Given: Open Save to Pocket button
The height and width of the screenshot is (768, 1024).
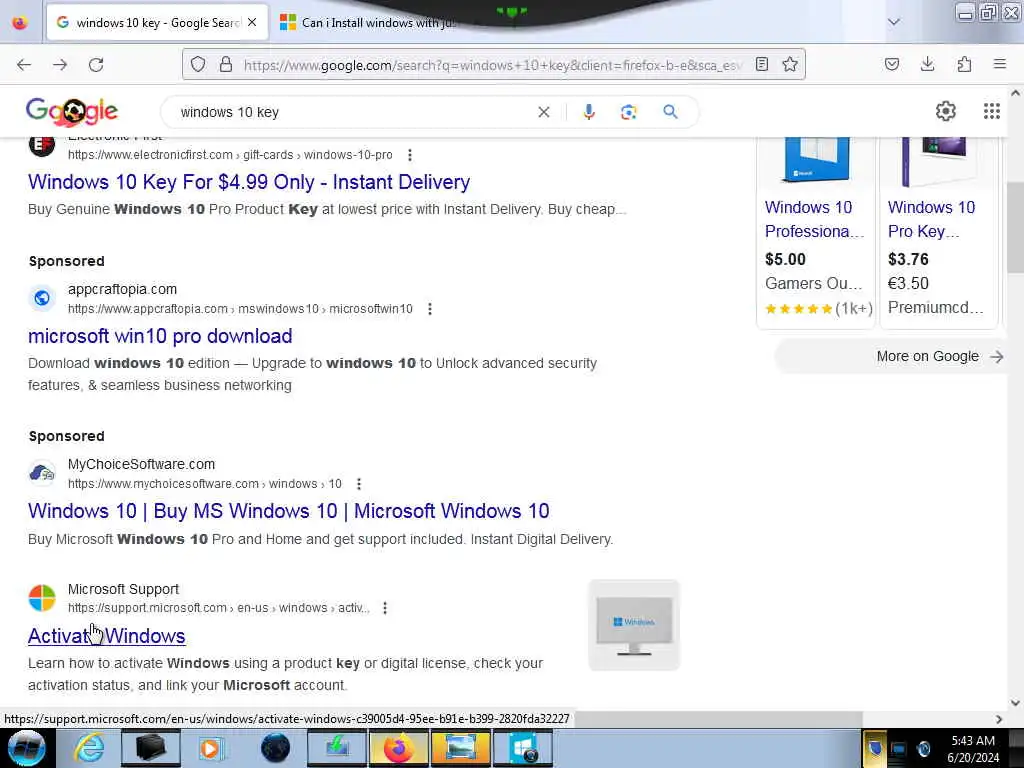Looking at the screenshot, I should (892, 64).
